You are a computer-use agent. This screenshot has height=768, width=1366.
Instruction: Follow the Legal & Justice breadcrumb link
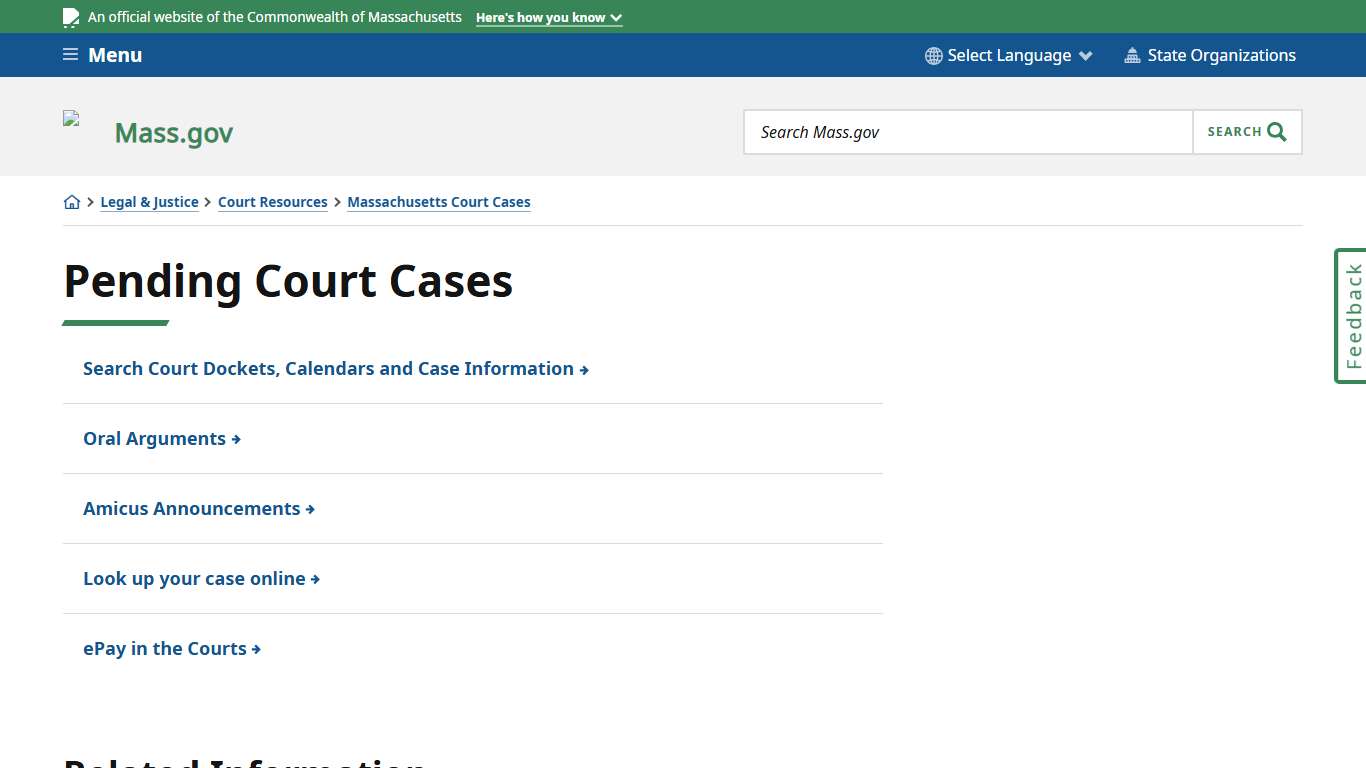coord(149,202)
